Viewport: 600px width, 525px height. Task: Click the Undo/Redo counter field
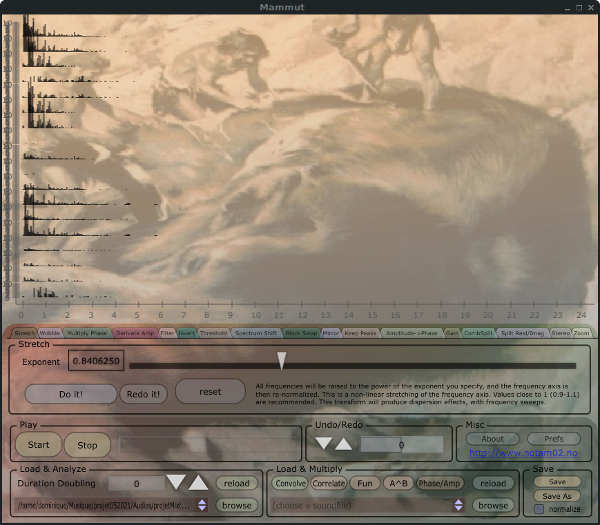(401, 445)
